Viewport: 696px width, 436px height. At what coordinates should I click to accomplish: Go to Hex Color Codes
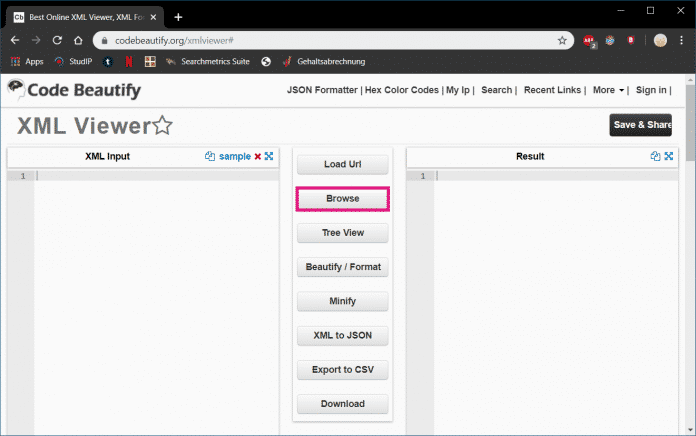[x=401, y=90]
